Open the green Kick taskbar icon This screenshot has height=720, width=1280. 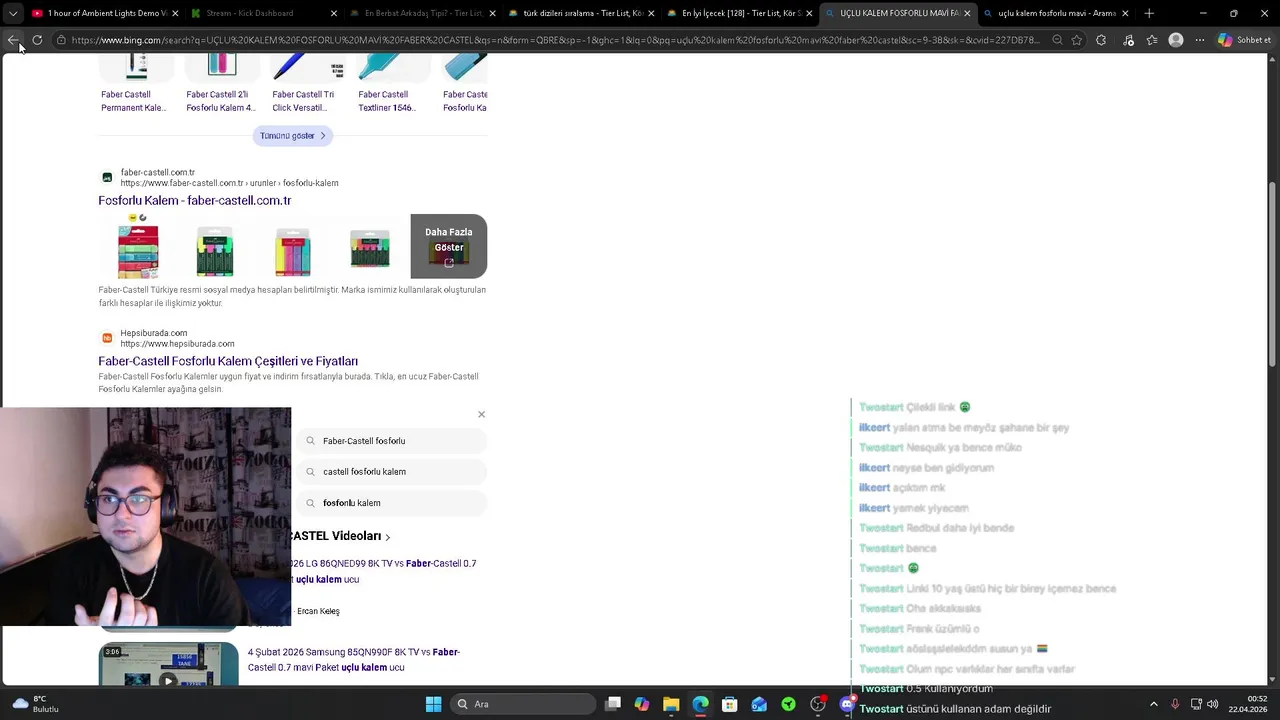pos(789,704)
